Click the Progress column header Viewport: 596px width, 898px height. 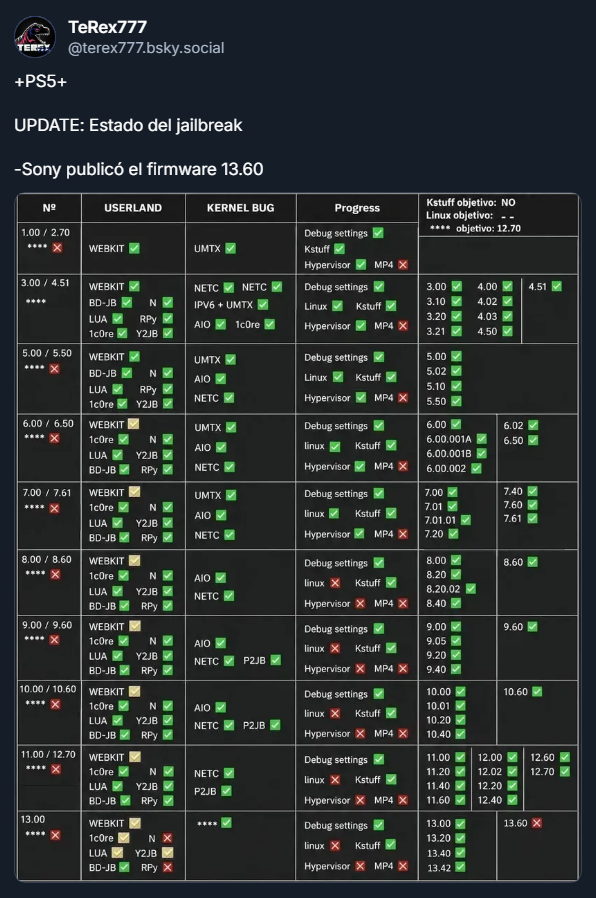357,208
